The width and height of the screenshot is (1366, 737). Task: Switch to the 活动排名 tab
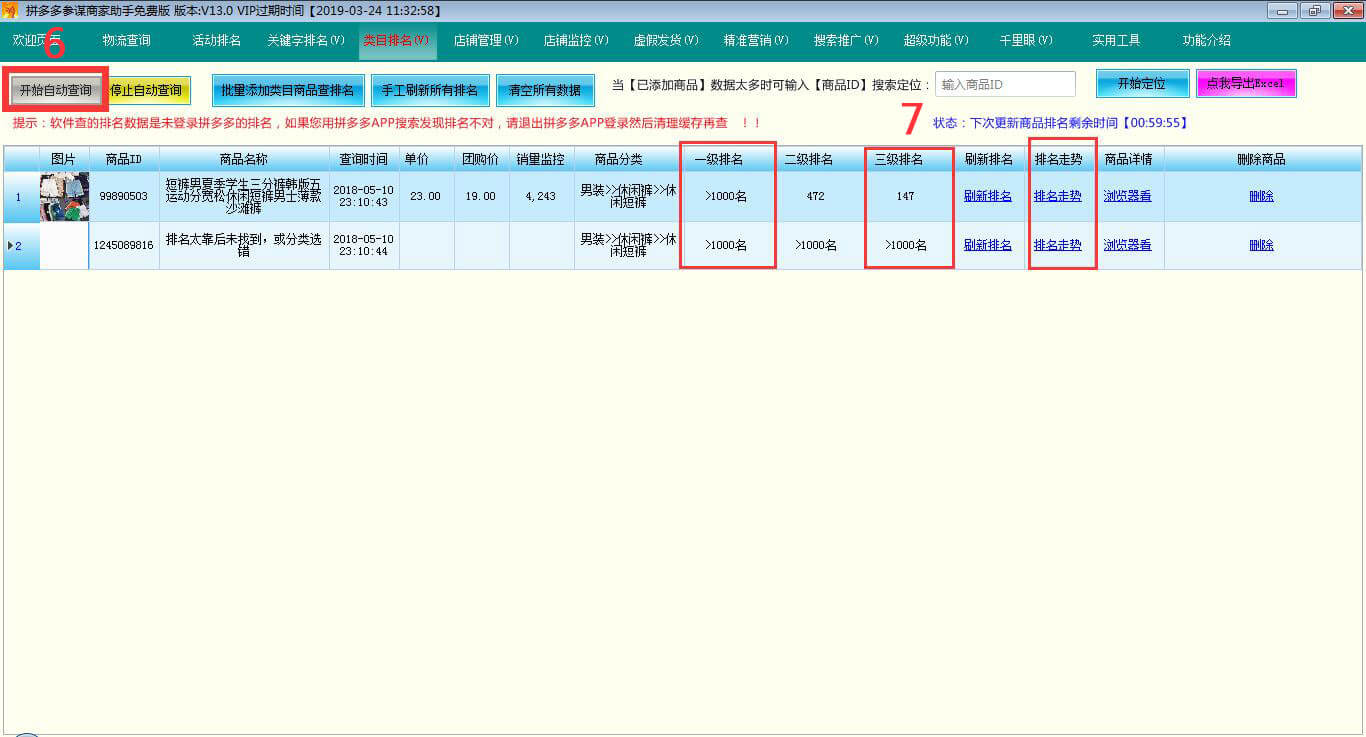click(x=216, y=41)
